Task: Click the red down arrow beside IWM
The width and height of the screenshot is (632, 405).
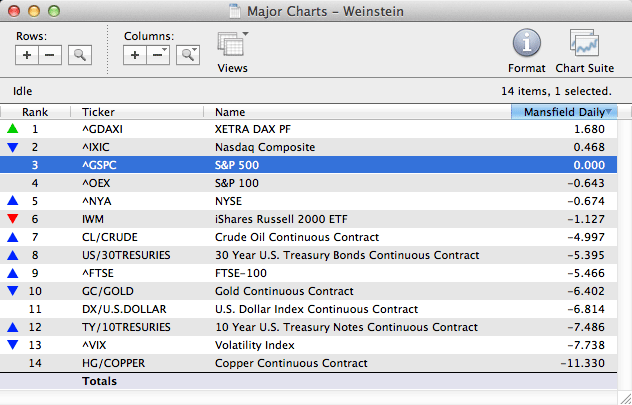Action: pyautogui.click(x=12, y=219)
